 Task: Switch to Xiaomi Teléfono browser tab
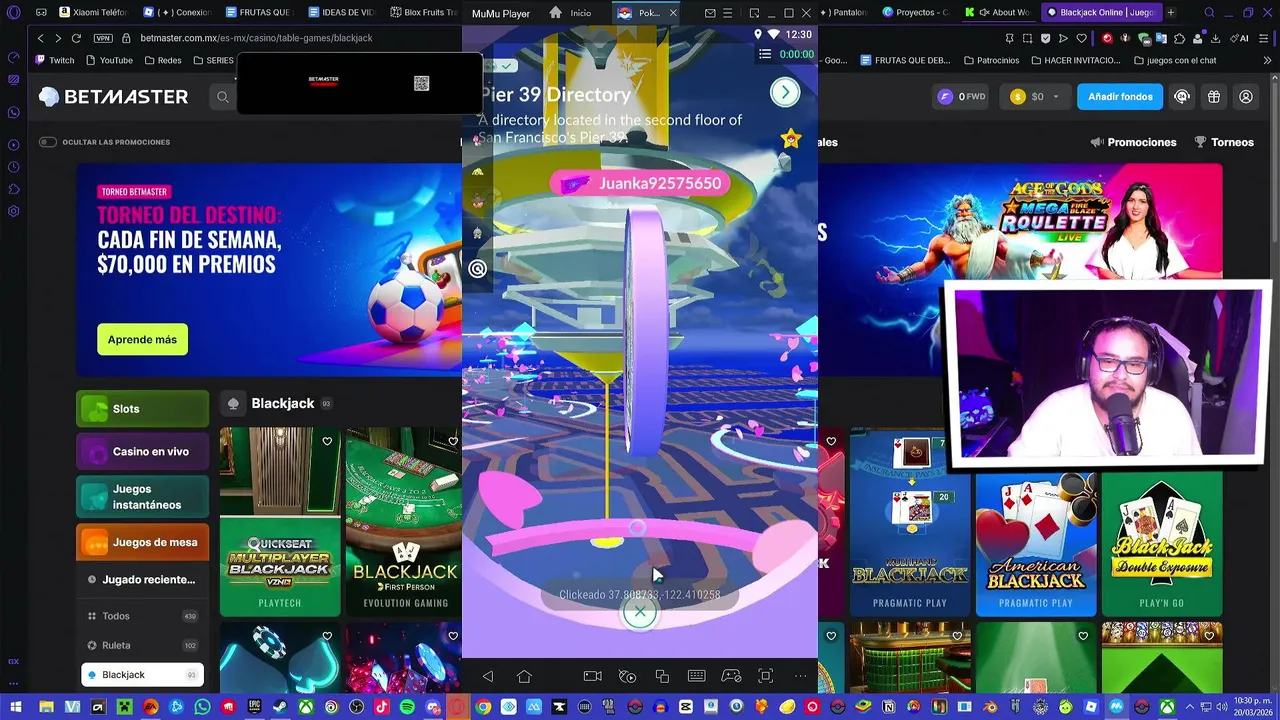(94, 13)
